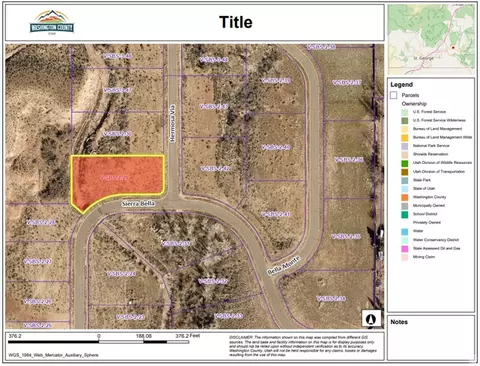The height and width of the screenshot is (366, 480).
Task: Click the Sierra Bella street label
Action: pos(138,203)
